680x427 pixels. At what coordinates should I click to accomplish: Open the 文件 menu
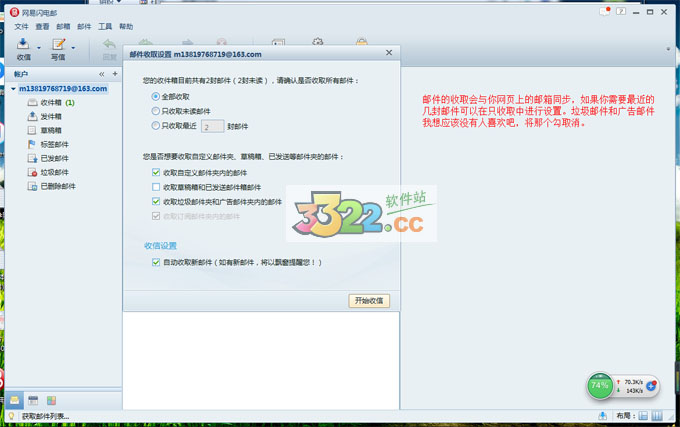coord(21,26)
